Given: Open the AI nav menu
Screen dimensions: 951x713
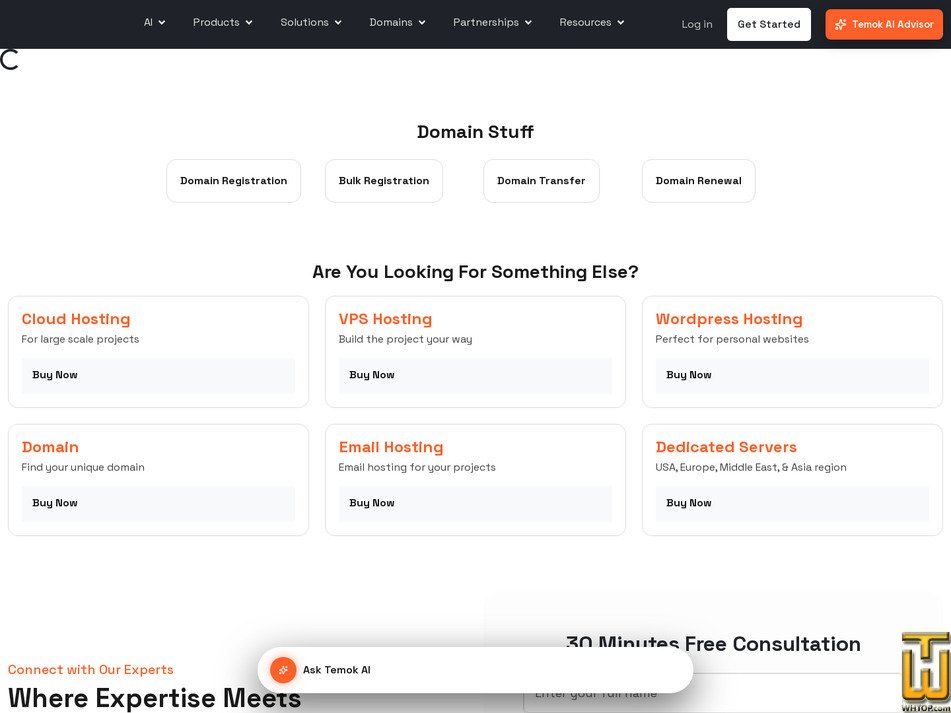Looking at the screenshot, I should pos(154,22).
